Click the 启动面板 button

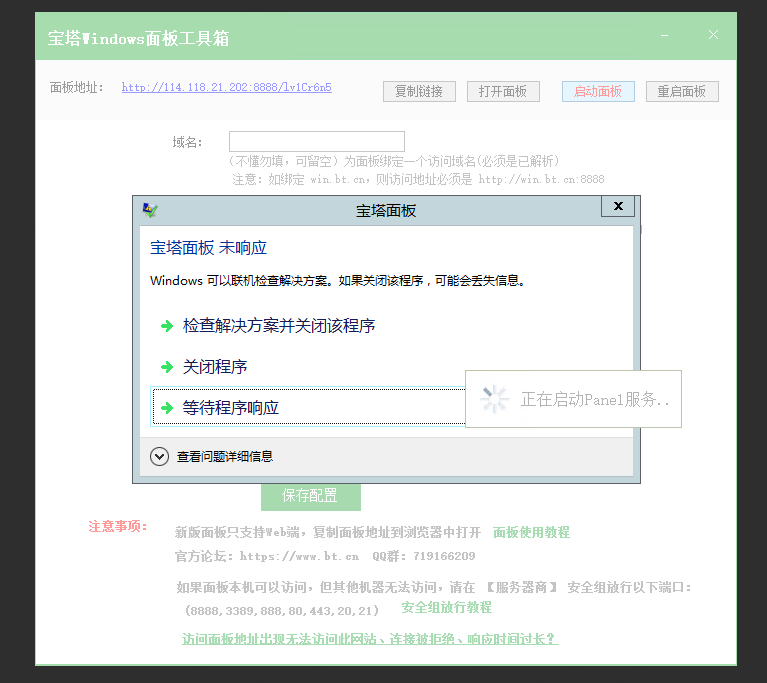598,91
